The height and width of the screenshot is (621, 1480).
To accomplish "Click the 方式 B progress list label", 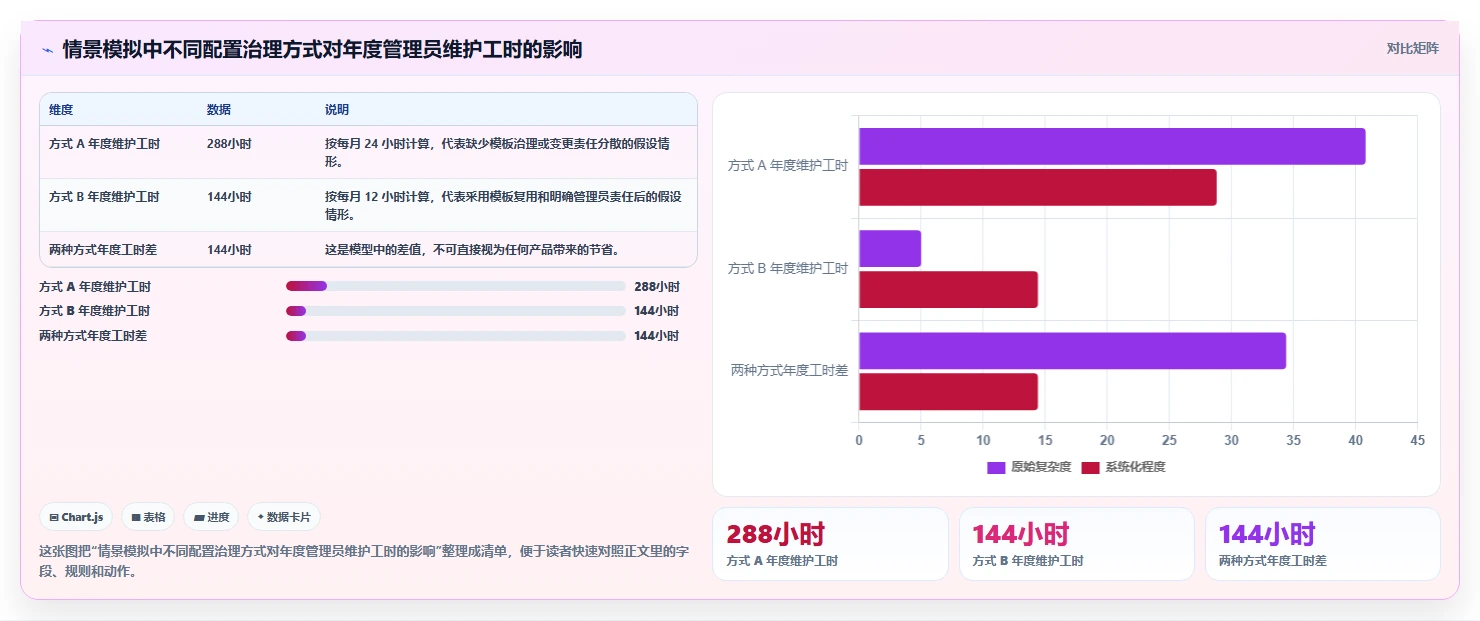I will [x=95, y=311].
